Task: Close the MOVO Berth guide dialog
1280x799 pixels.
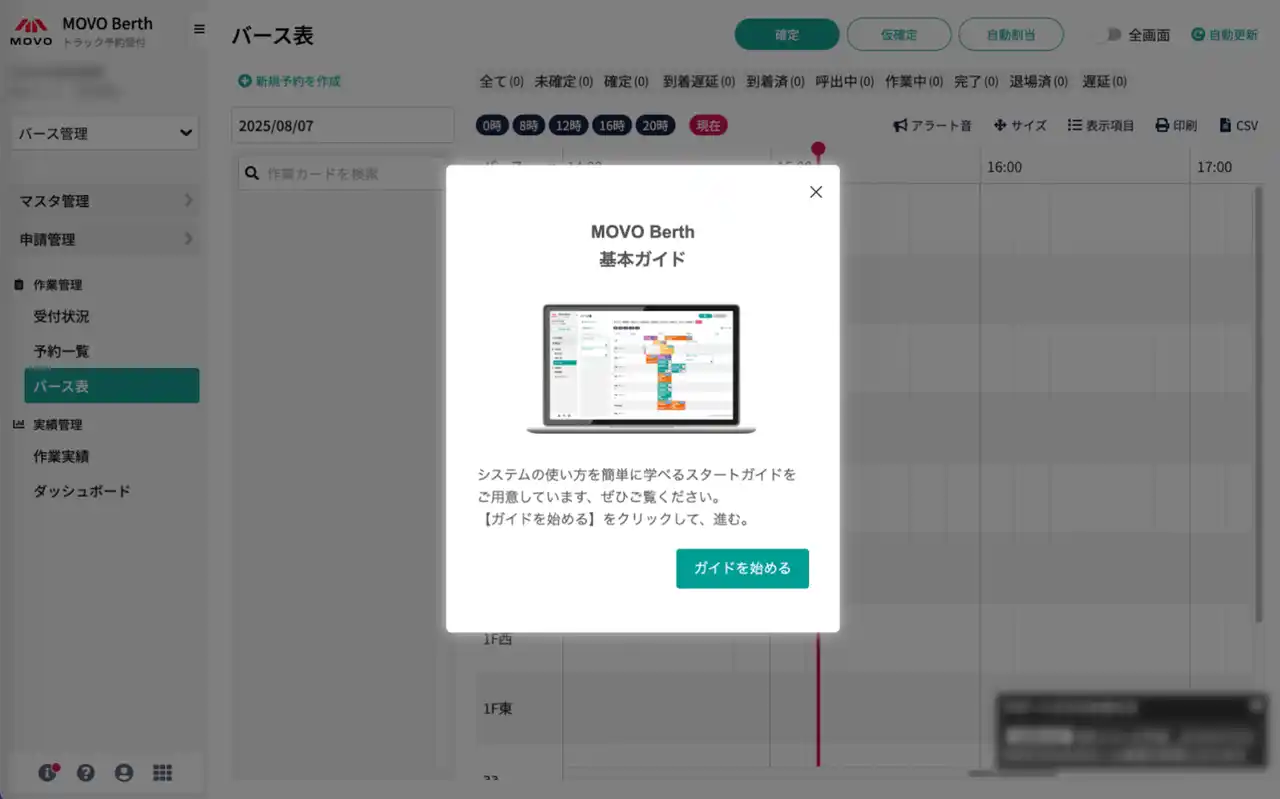Action: click(x=816, y=192)
